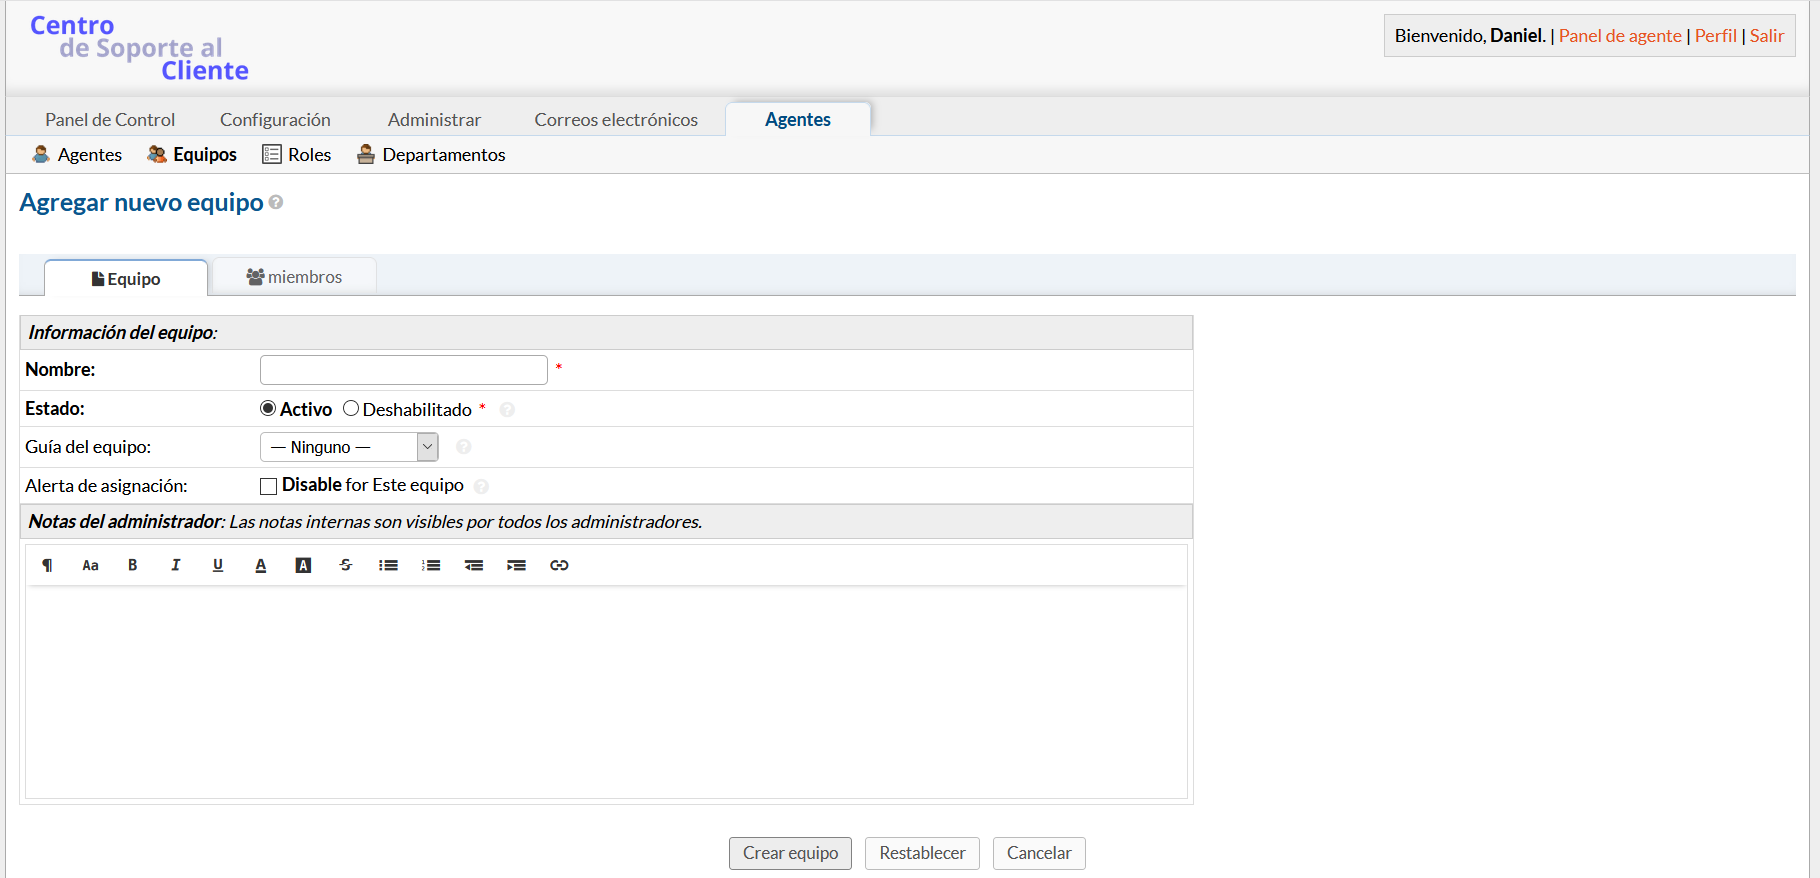Select the Deshabilitado status option
The image size is (1820, 878).
[x=351, y=408]
